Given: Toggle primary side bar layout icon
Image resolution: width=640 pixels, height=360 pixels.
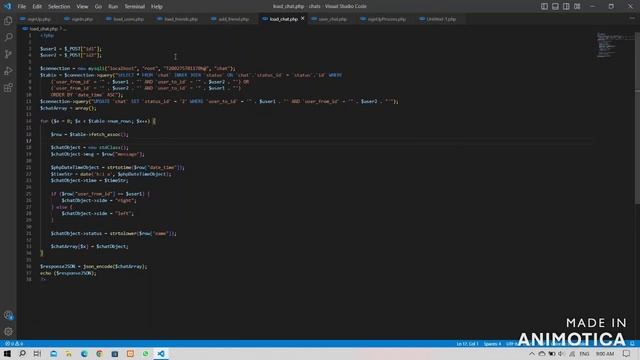Looking at the screenshot, I should click(544, 6).
